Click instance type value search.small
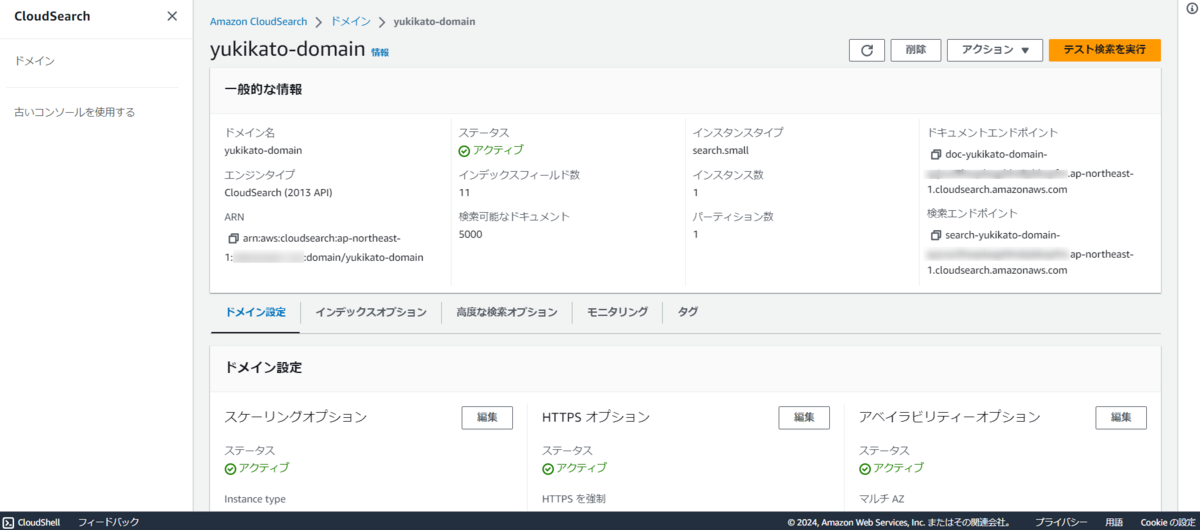This screenshot has height=530, width=1200. (721, 151)
